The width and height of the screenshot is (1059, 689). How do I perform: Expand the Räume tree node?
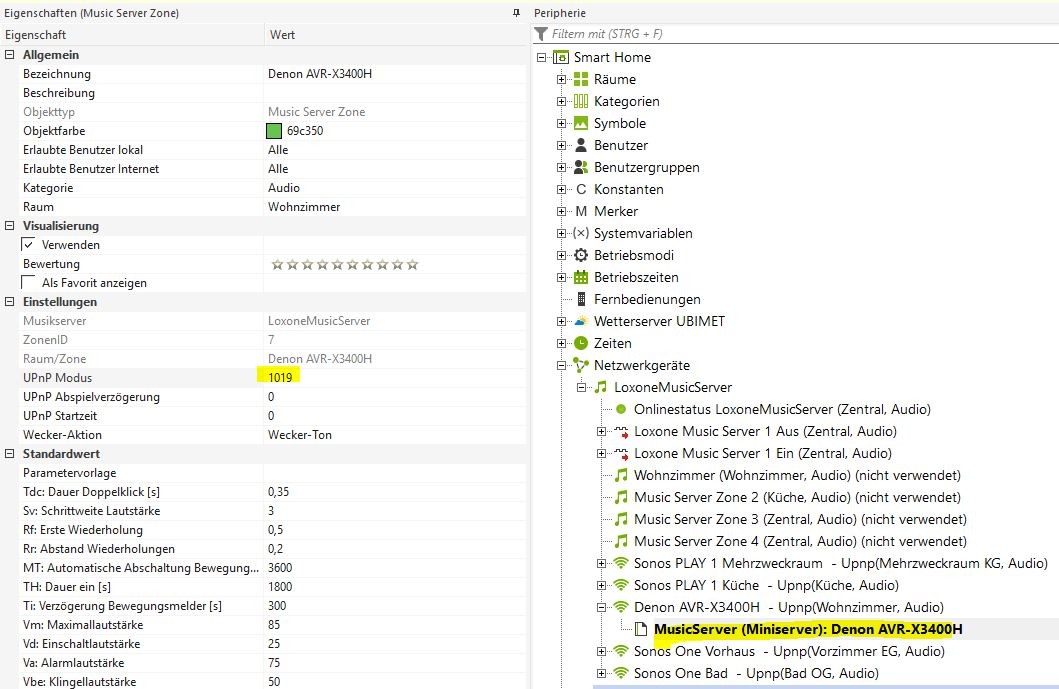tap(561, 80)
